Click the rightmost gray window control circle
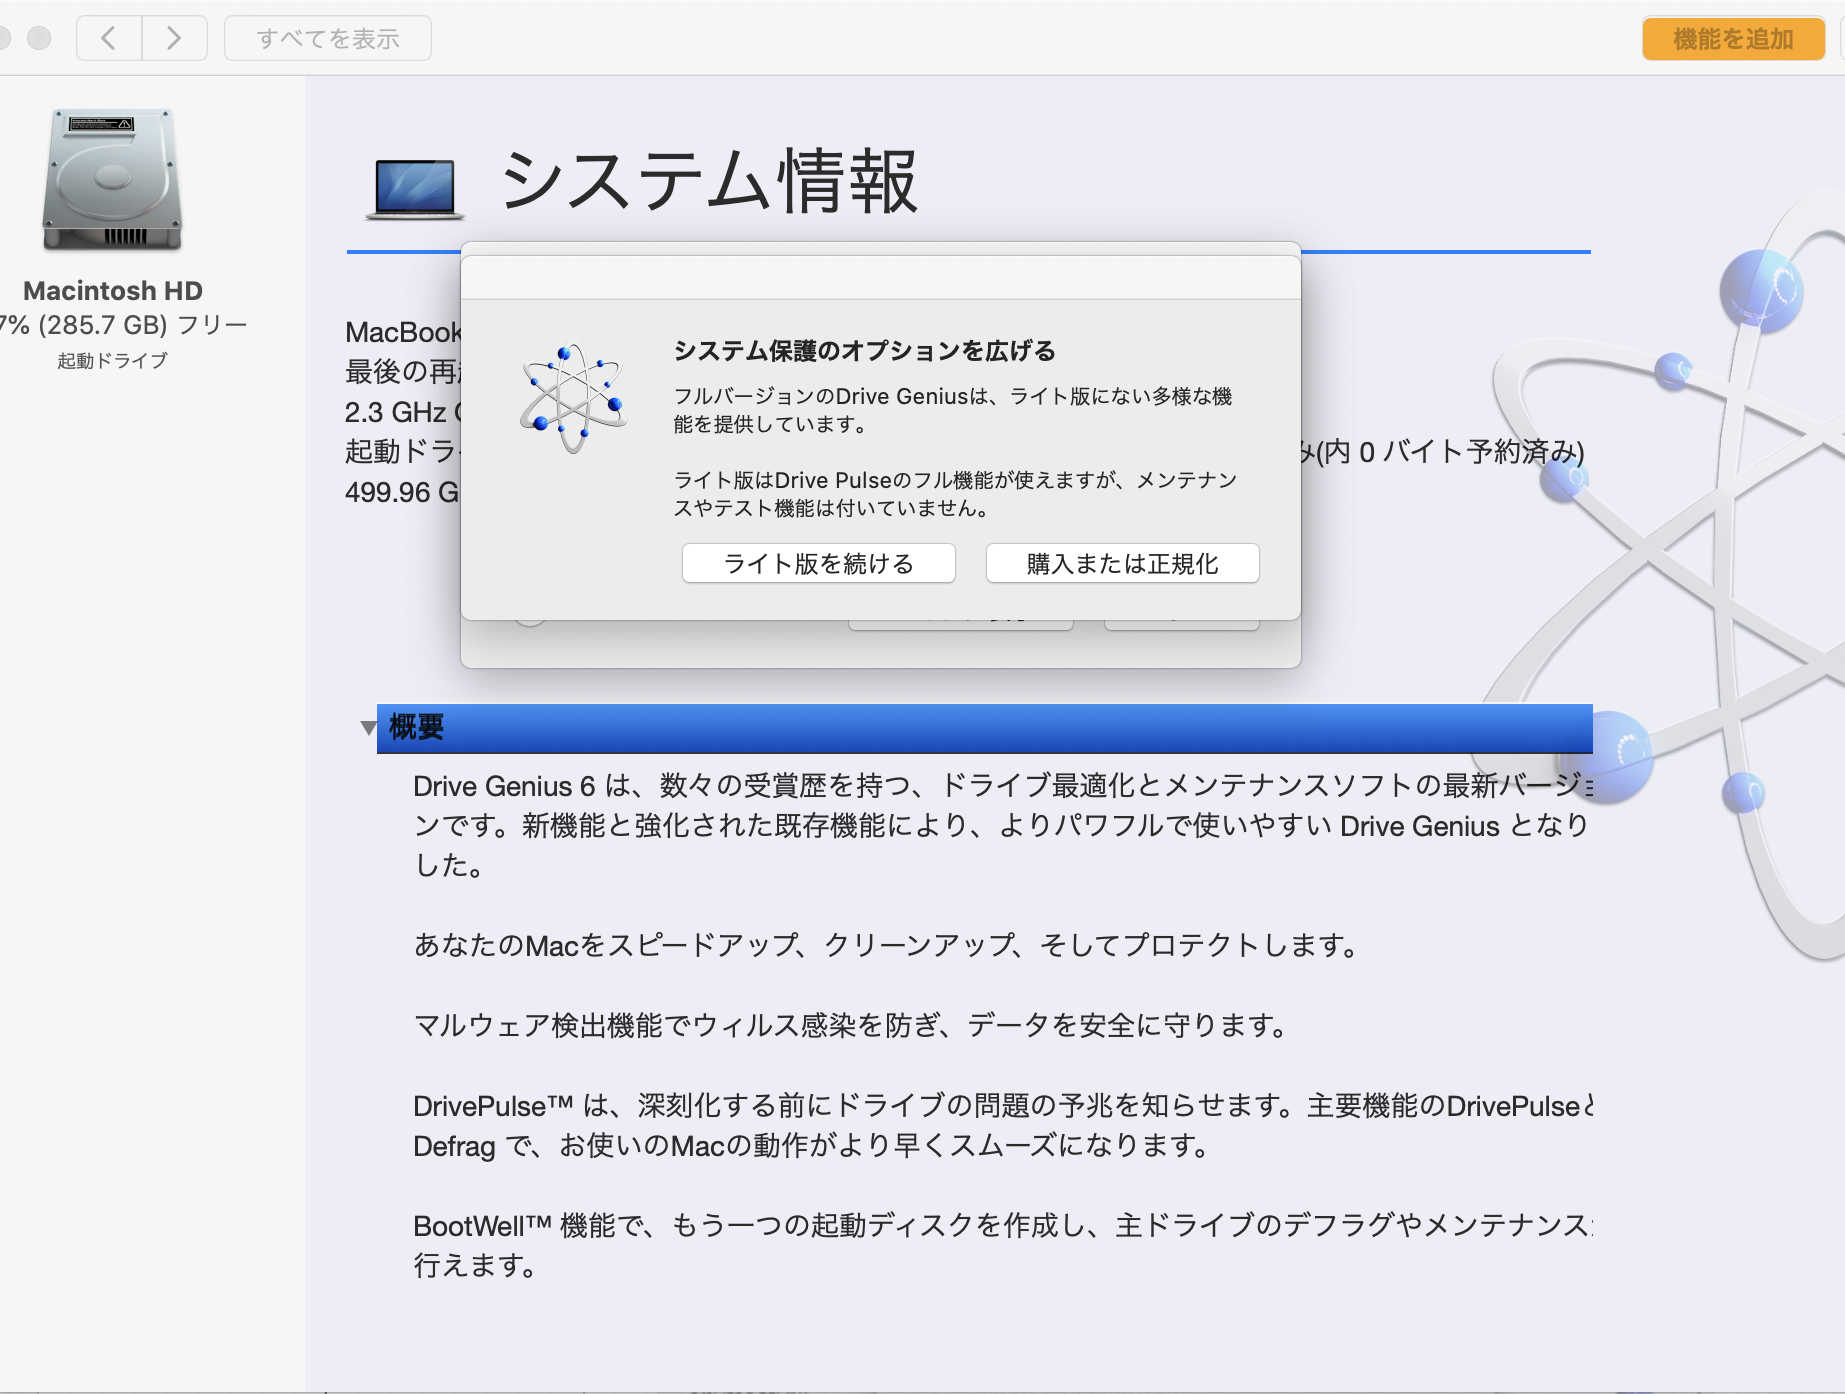The image size is (1845, 1394). pos(39,38)
